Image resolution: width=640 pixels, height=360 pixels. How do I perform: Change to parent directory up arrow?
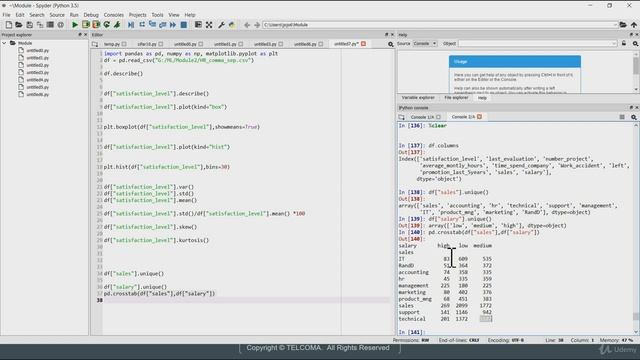point(634,25)
